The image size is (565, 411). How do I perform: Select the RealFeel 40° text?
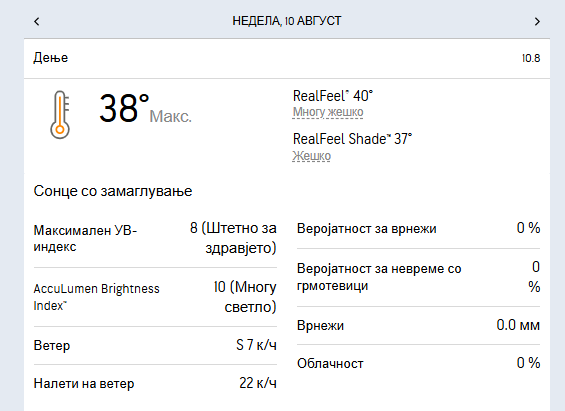333,96
